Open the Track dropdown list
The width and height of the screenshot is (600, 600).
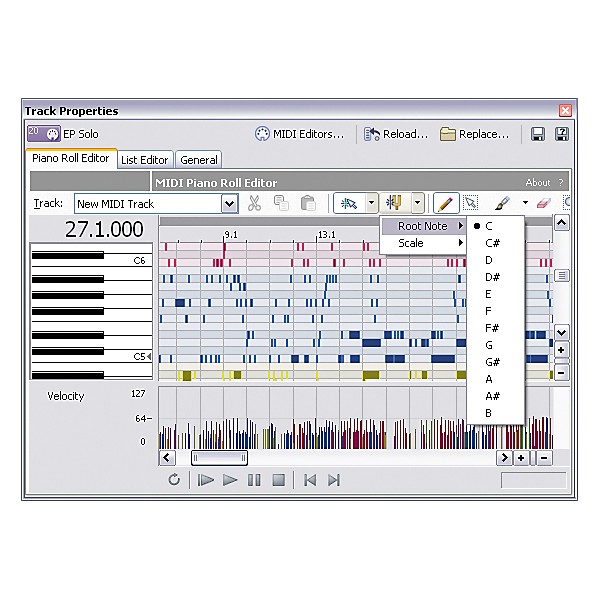coord(230,204)
